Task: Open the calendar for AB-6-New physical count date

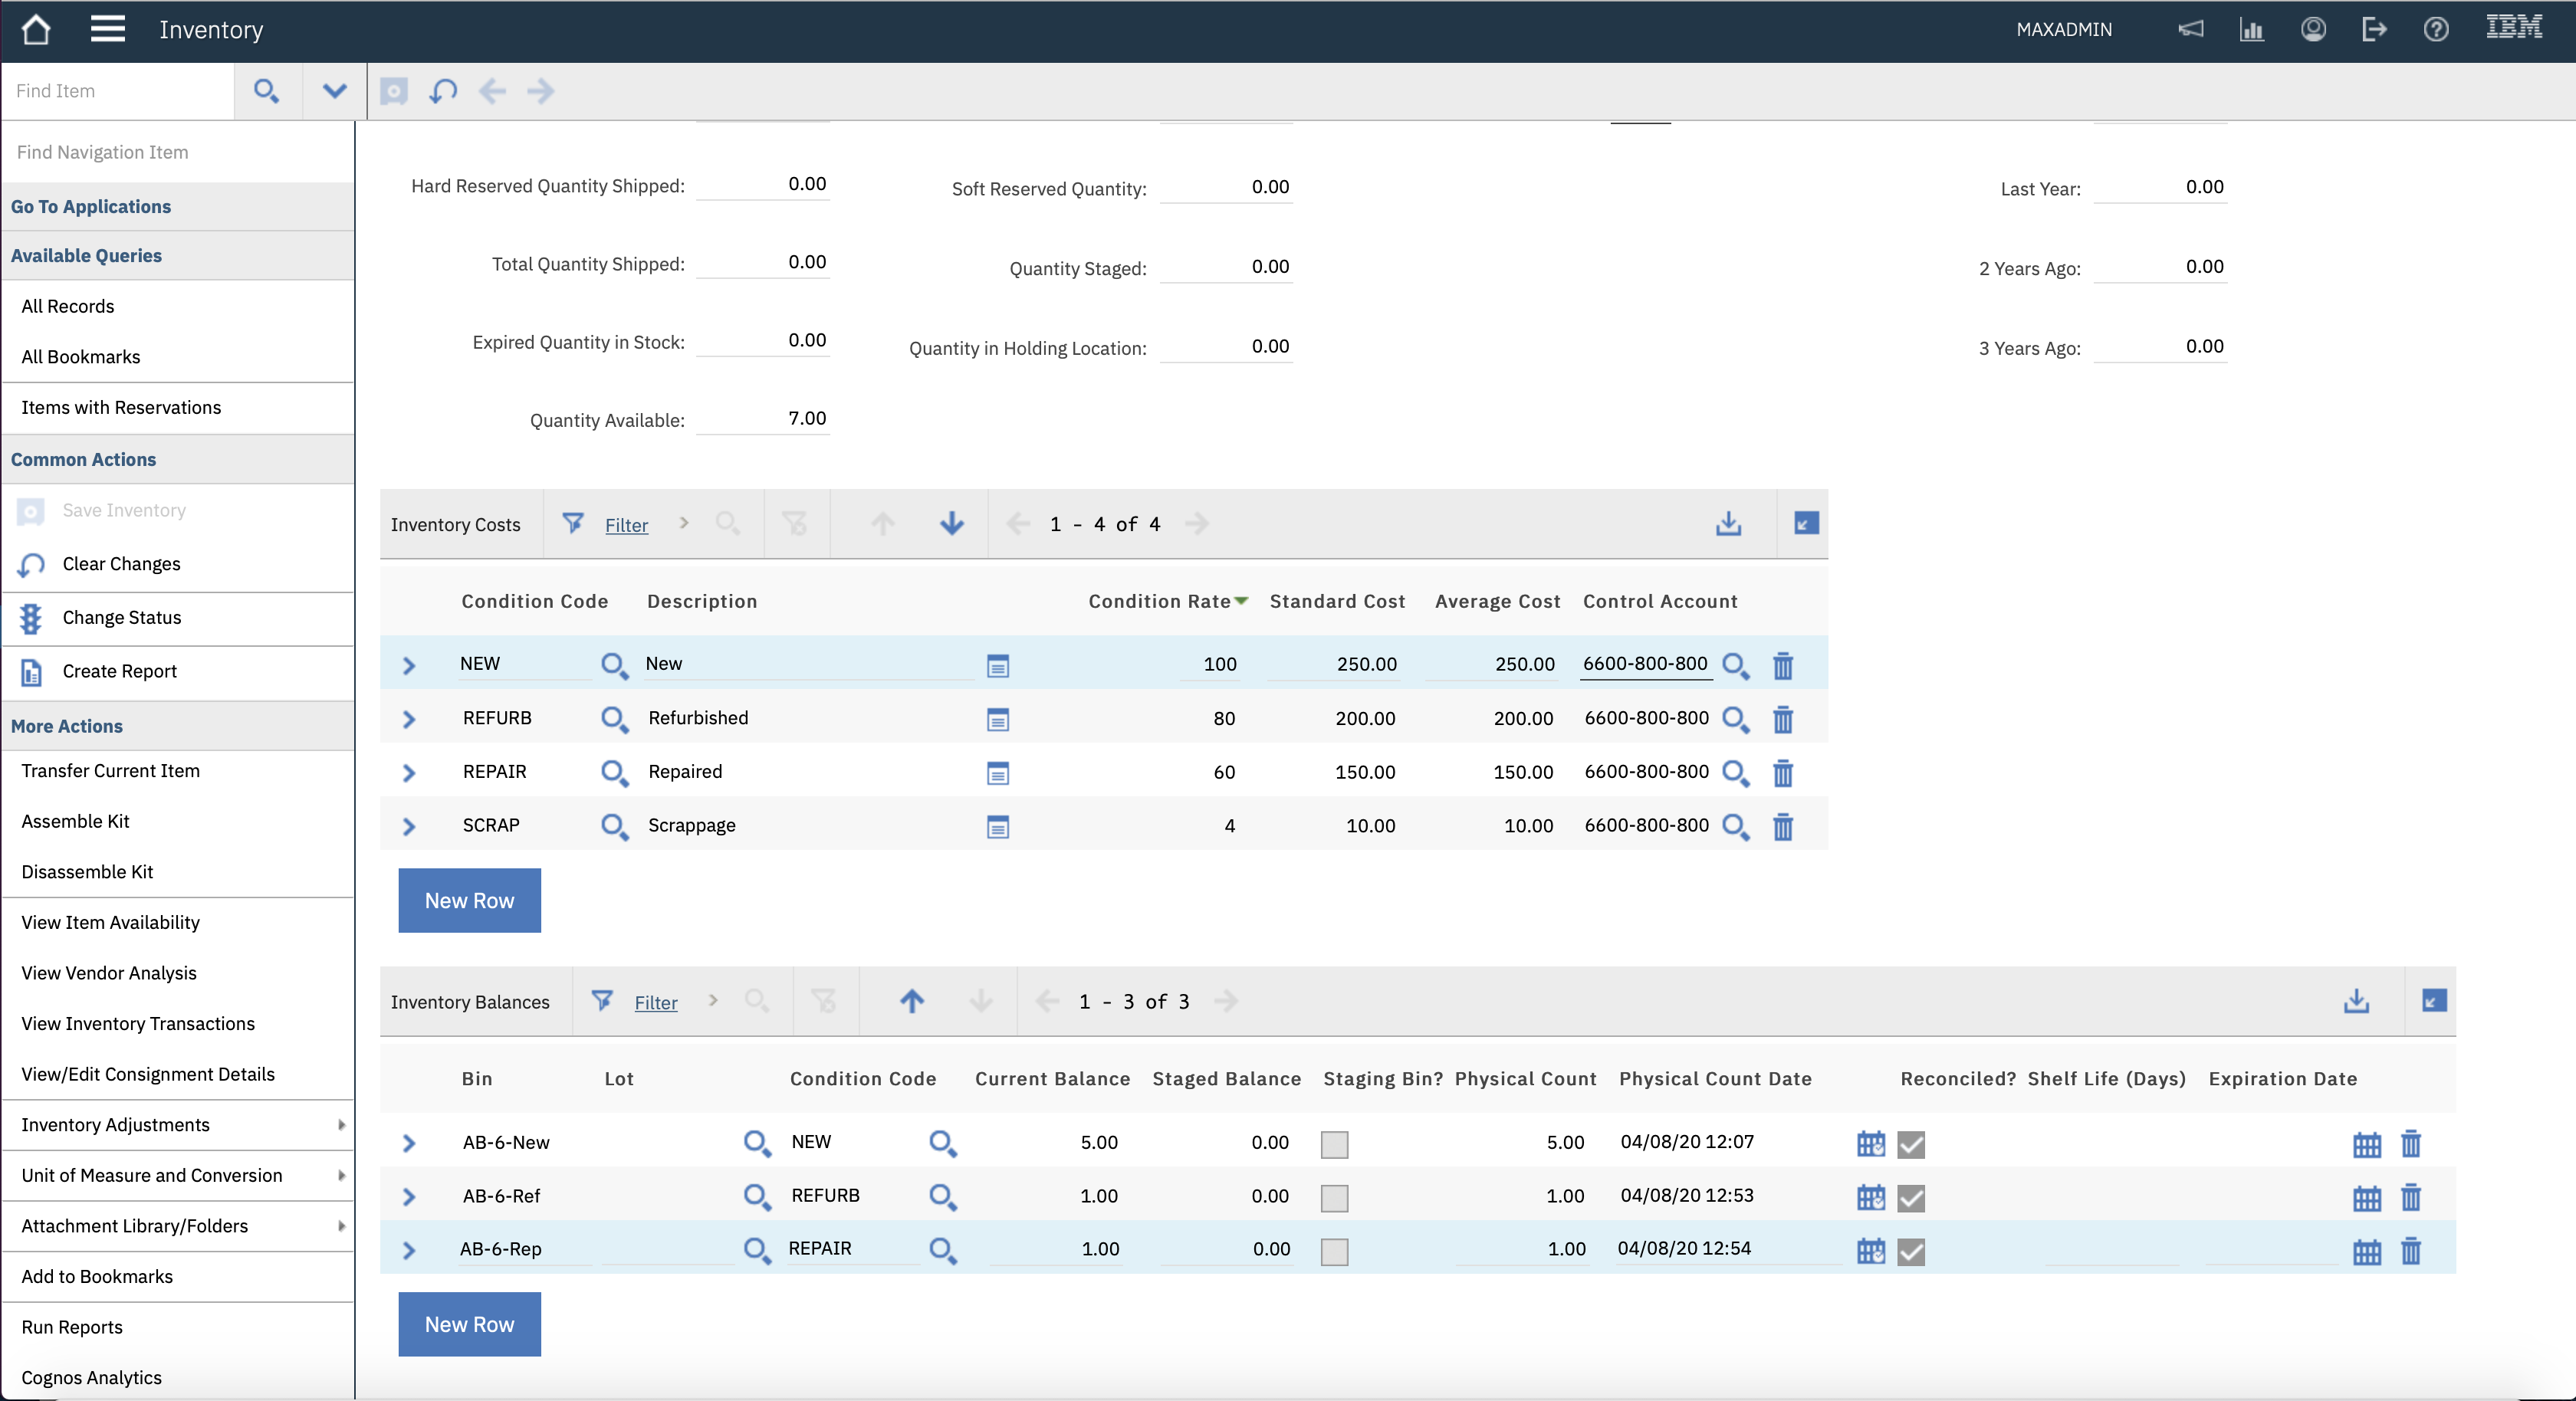Action: coord(1870,1143)
